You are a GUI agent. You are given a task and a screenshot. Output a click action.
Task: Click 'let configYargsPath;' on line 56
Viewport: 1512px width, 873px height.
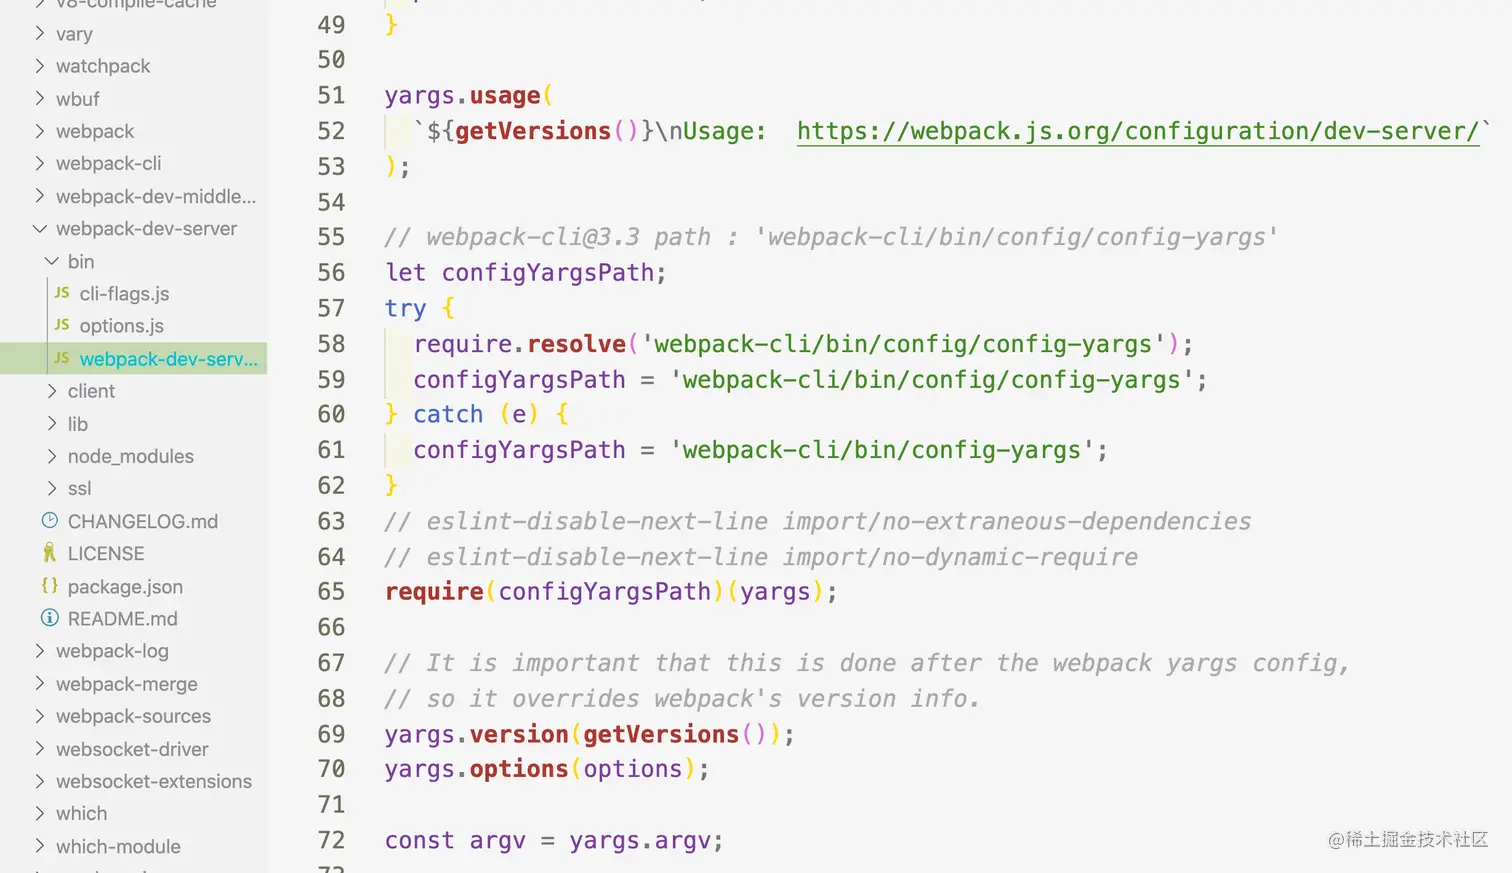tap(525, 273)
